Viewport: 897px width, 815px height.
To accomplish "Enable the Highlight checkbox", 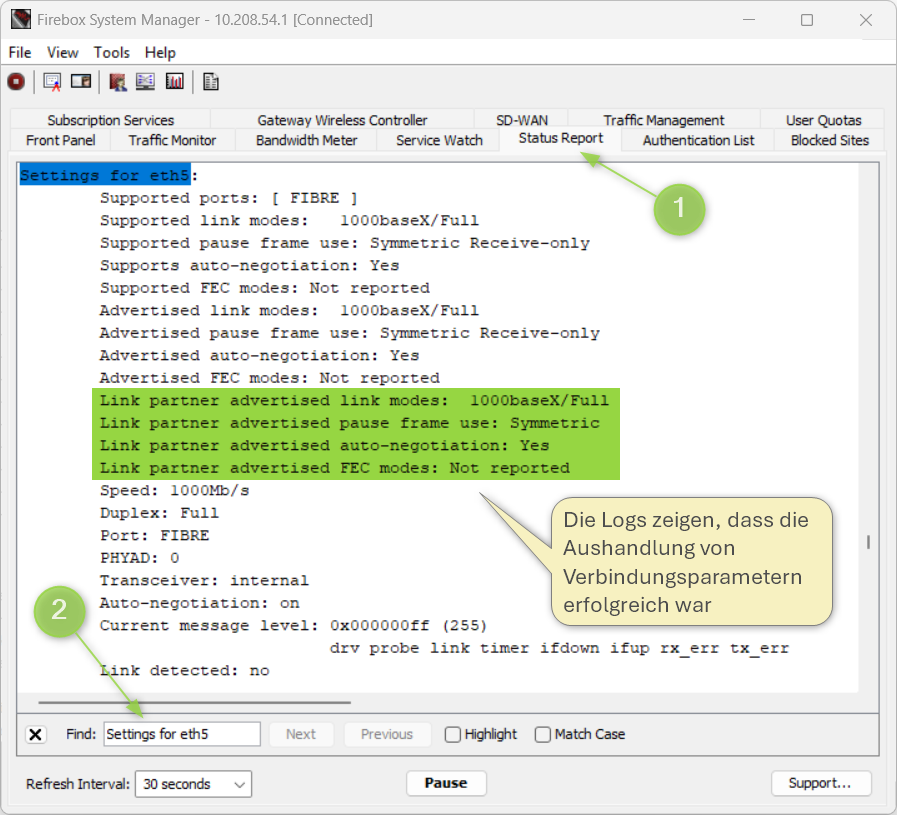I will pos(453,735).
